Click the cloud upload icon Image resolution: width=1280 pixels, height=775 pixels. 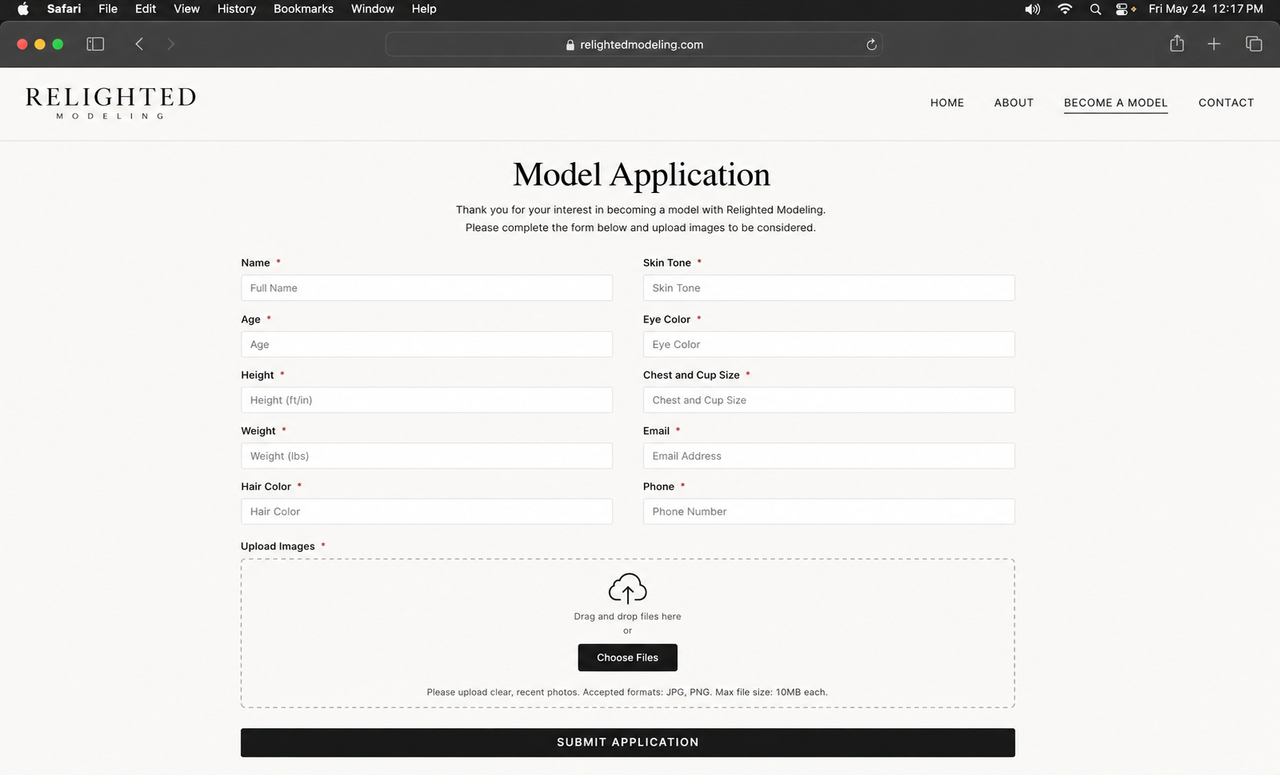pyautogui.click(x=628, y=589)
